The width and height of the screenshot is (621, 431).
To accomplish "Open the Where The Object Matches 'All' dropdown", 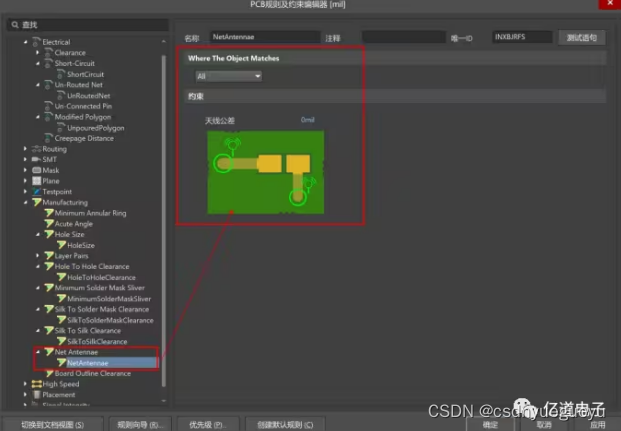I will point(229,76).
